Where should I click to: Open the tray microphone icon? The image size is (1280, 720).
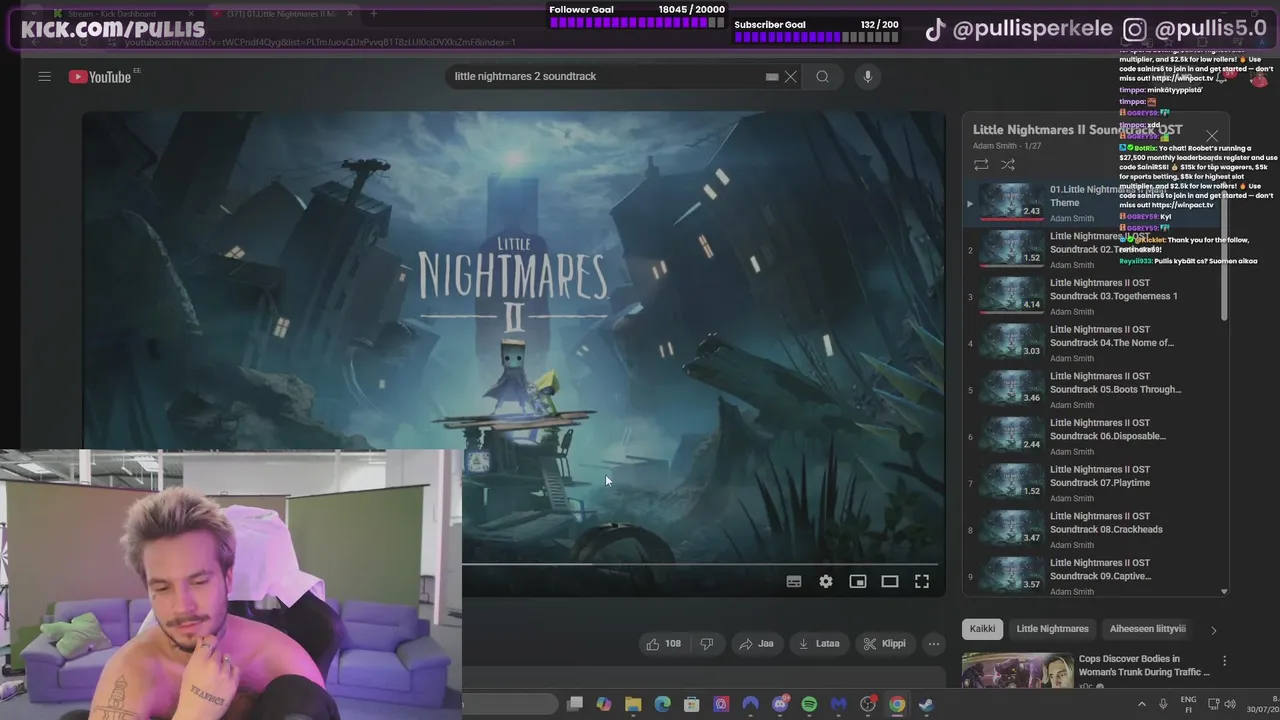(1165, 704)
